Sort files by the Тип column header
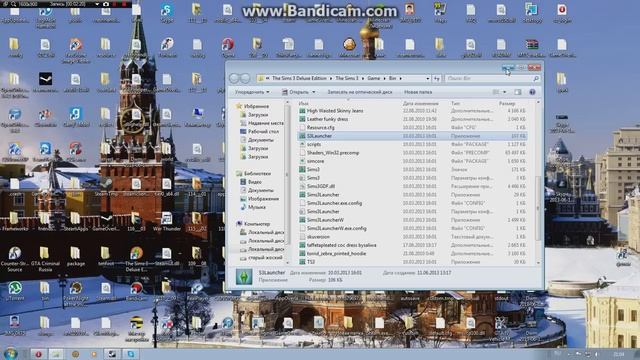This screenshot has width=640, height=360. tap(455, 104)
